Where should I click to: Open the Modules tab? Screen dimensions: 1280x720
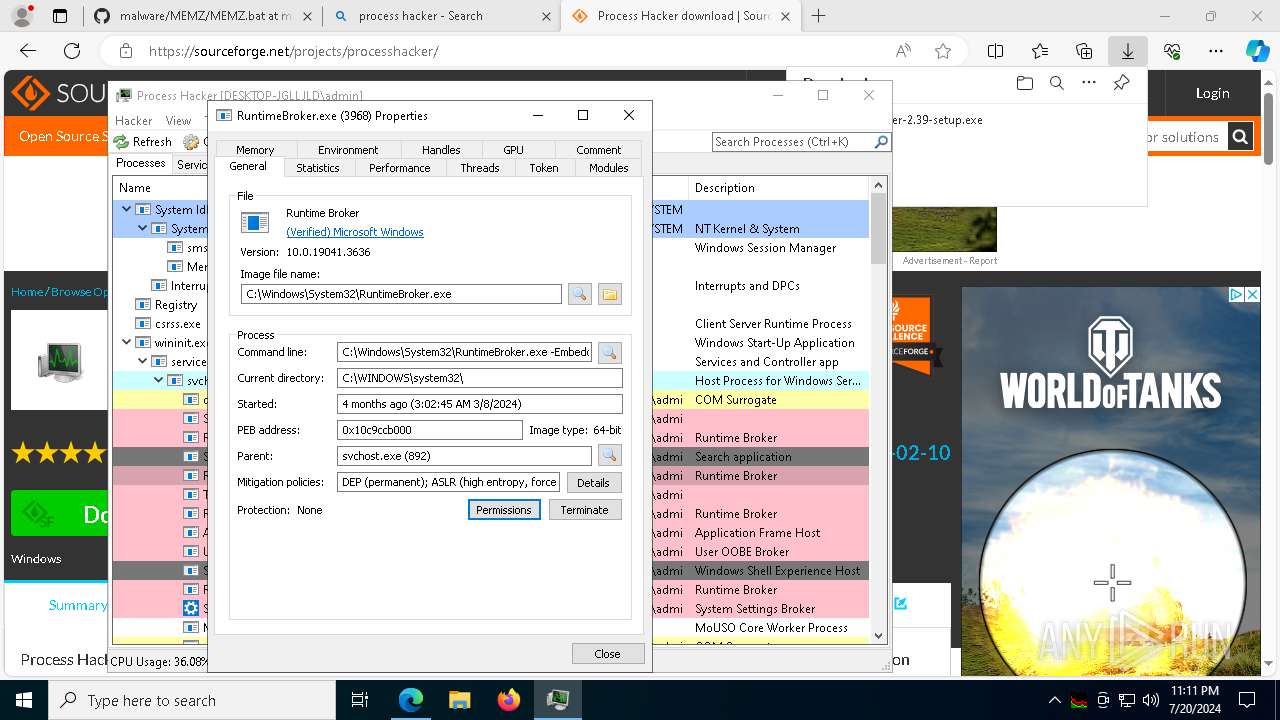[608, 168]
